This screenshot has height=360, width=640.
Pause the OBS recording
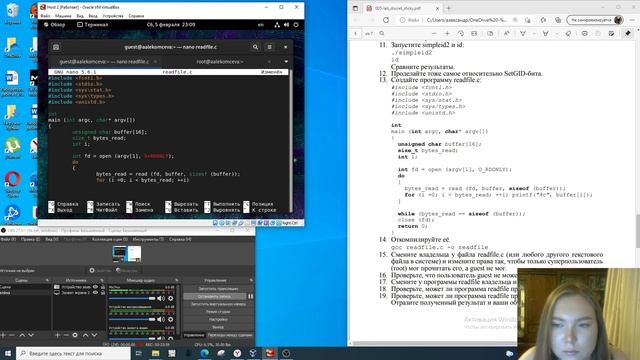click(251, 296)
